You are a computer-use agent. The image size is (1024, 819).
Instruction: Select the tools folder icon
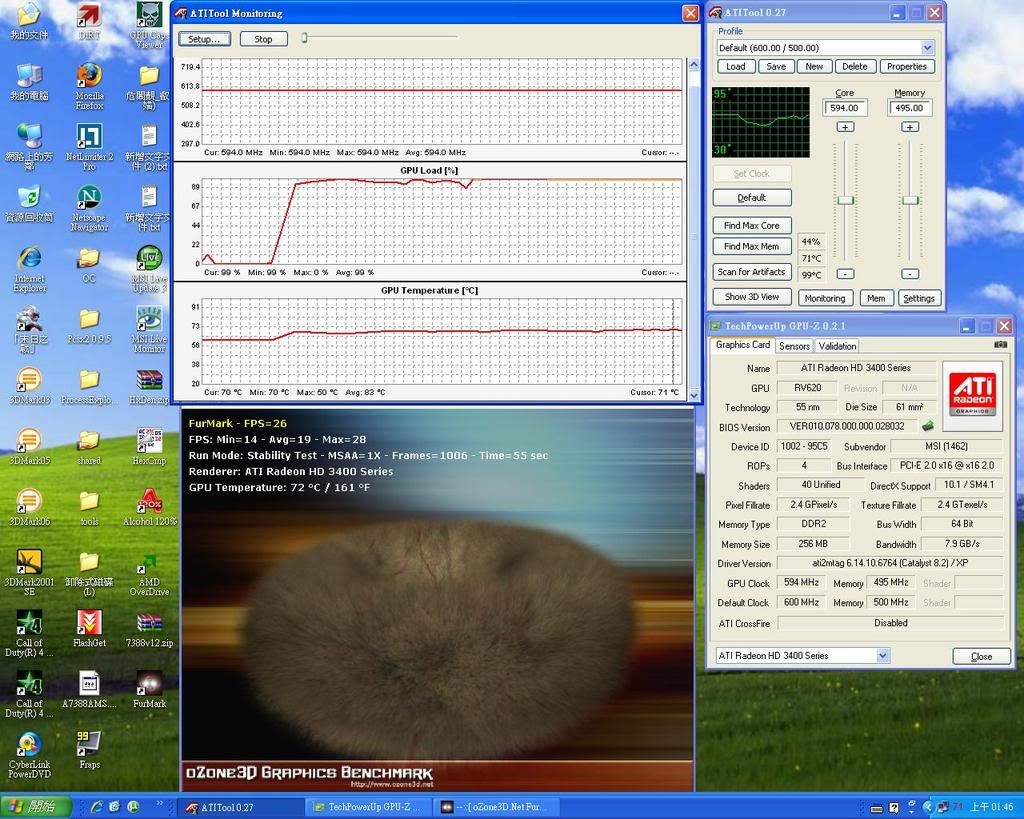(x=89, y=506)
